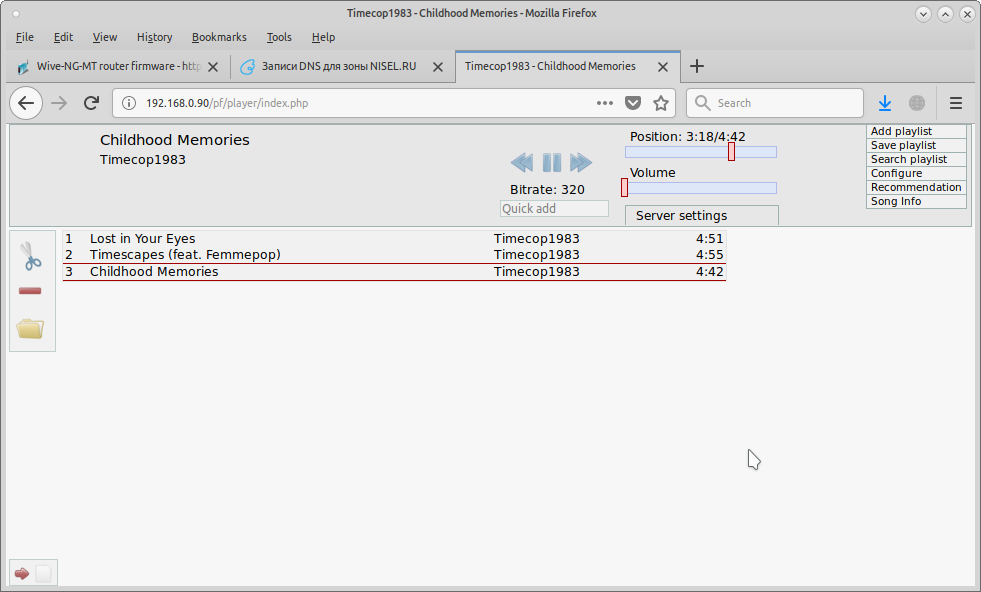
Task: Click duration 4:55 in playlist
Action: tap(709, 255)
